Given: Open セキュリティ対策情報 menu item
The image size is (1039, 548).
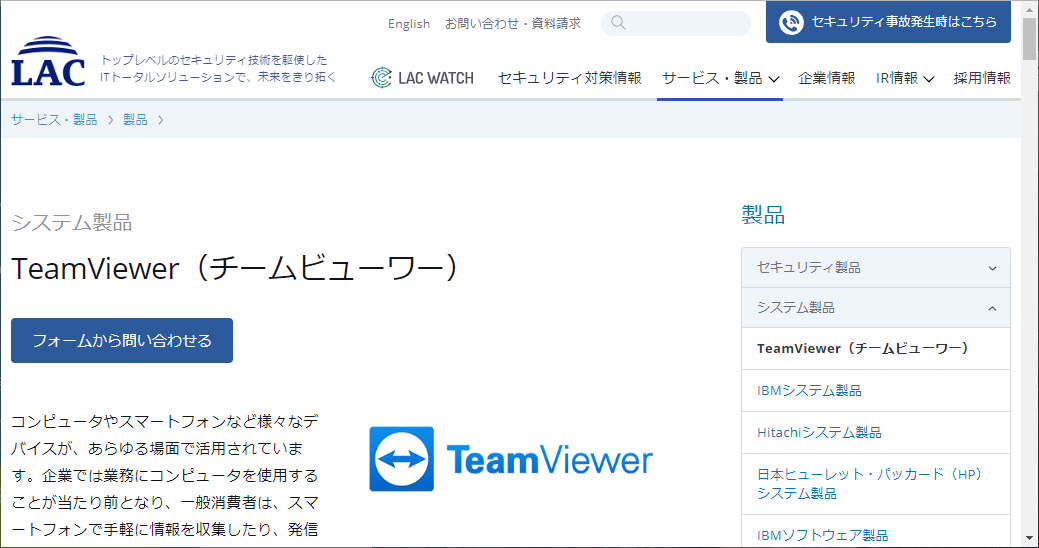Looking at the screenshot, I should pos(570,78).
